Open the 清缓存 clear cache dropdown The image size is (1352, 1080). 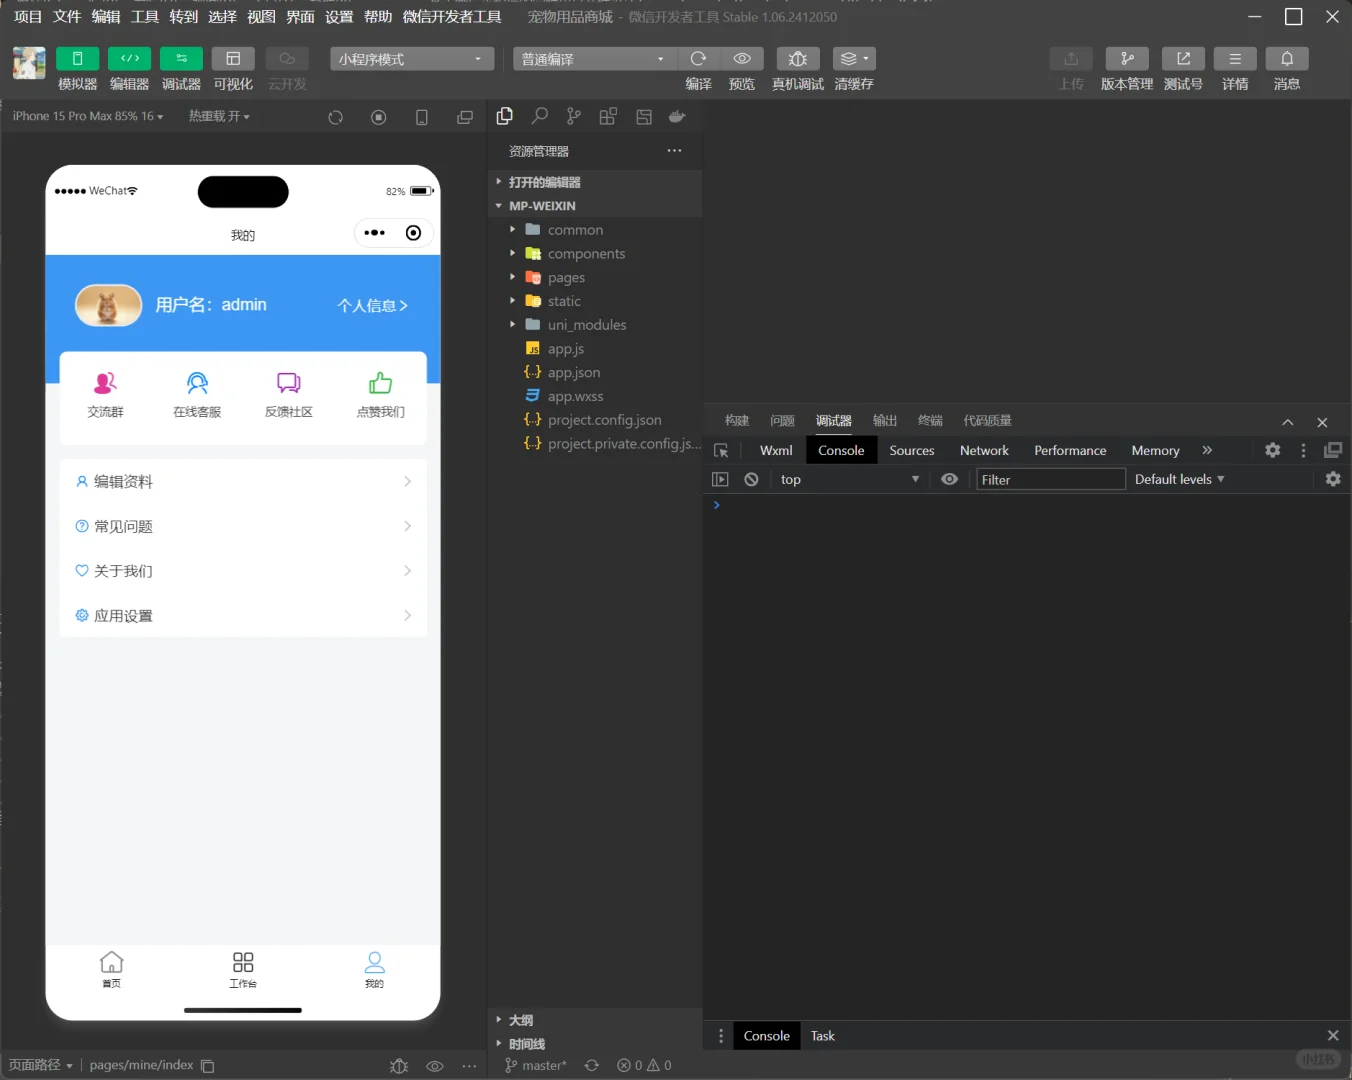pos(854,59)
